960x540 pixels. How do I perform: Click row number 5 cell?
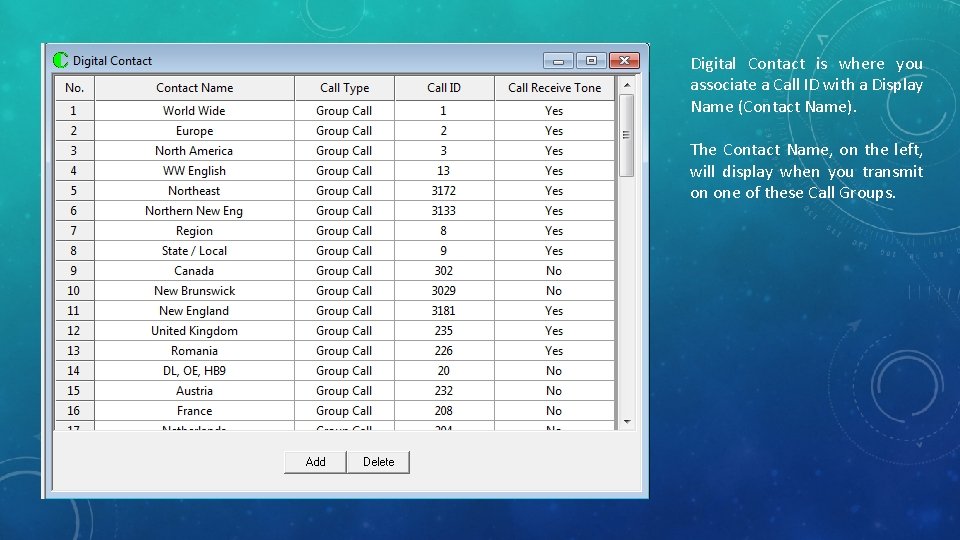tap(74, 191)
